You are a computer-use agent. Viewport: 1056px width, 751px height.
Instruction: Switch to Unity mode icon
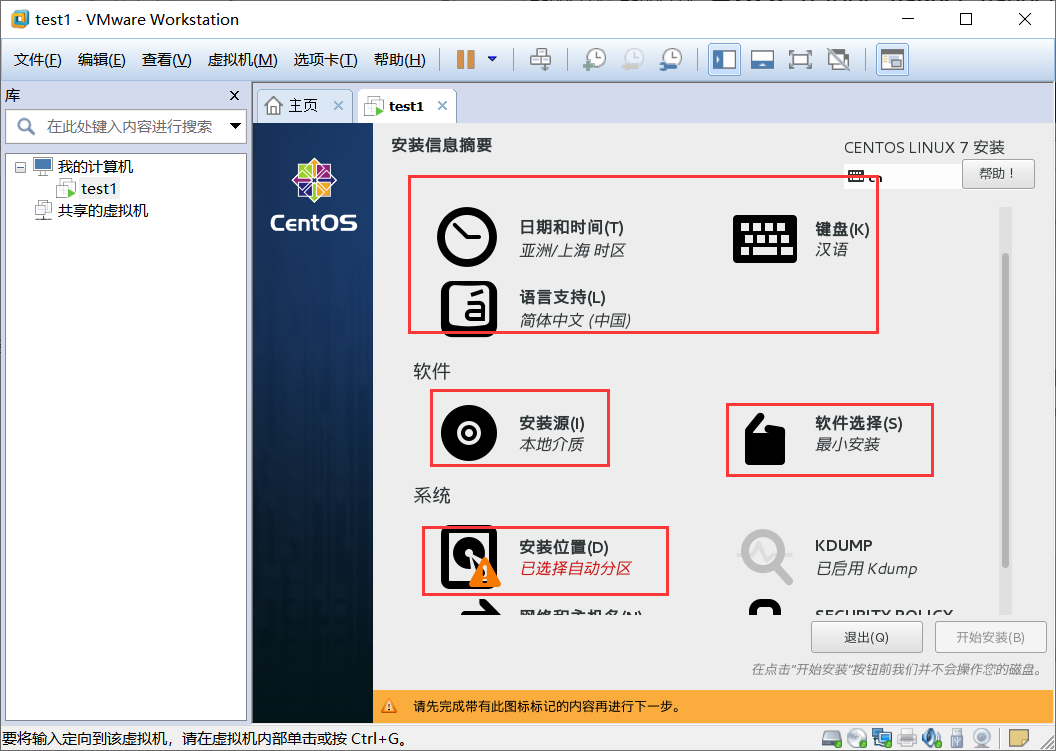[838, 59]
